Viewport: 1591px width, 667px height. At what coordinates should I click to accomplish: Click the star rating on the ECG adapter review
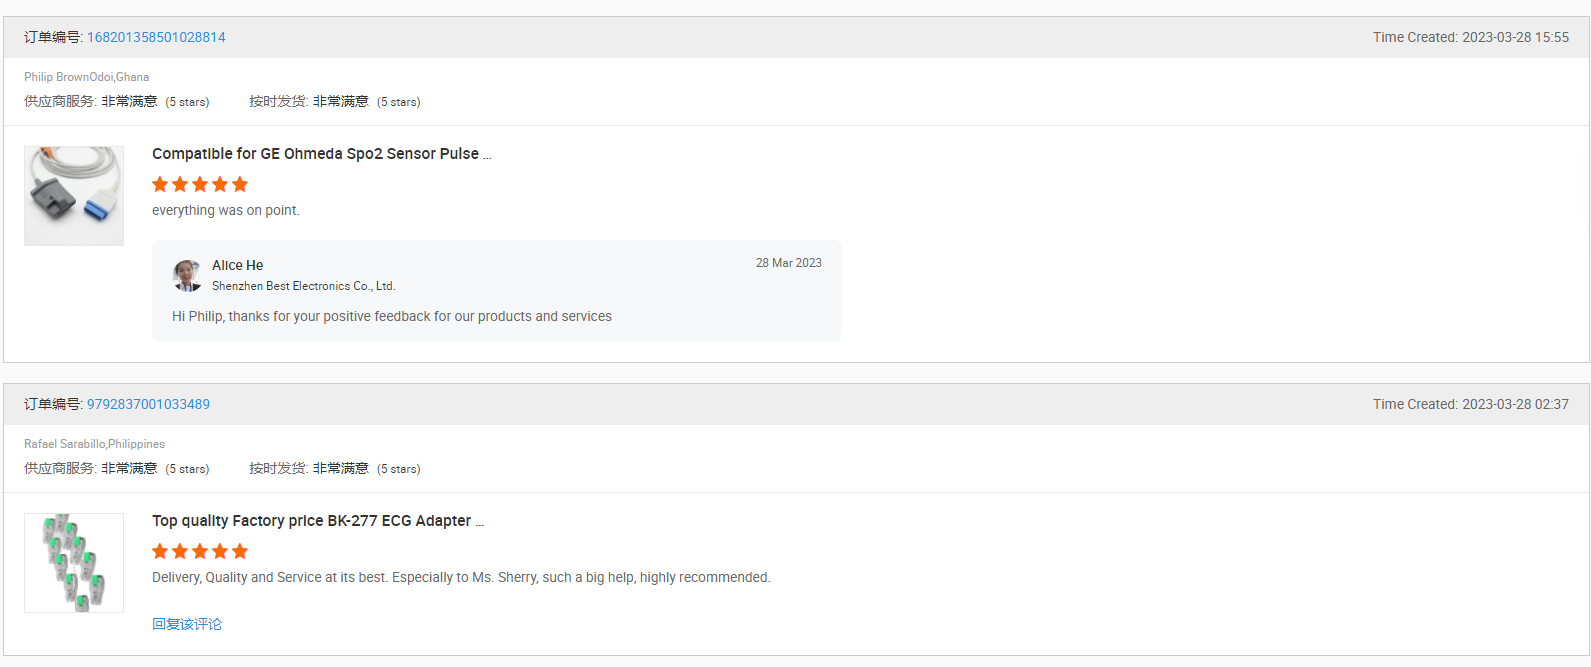[x=200, y=551]
